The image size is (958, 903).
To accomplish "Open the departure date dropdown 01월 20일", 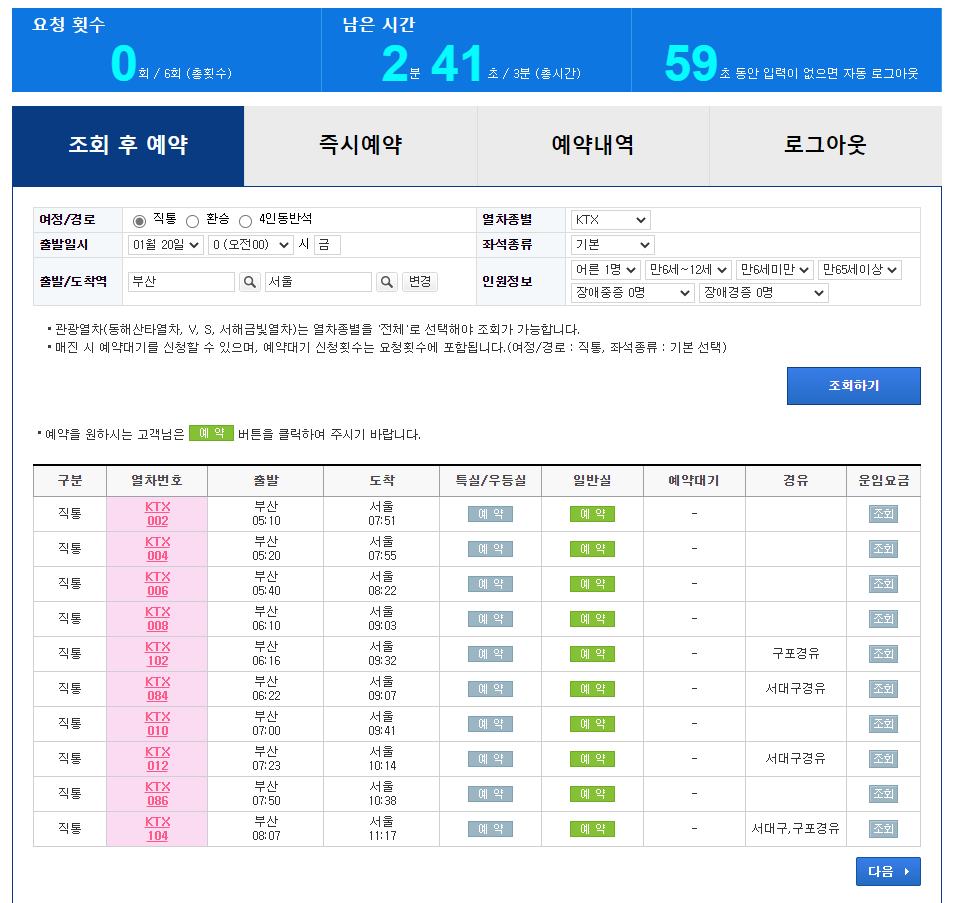I will [166, 245].
